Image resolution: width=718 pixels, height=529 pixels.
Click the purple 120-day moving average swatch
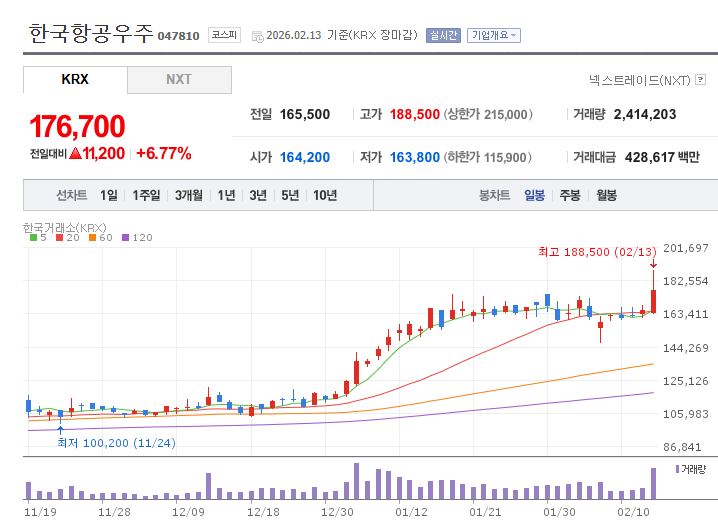coord(125,238)
